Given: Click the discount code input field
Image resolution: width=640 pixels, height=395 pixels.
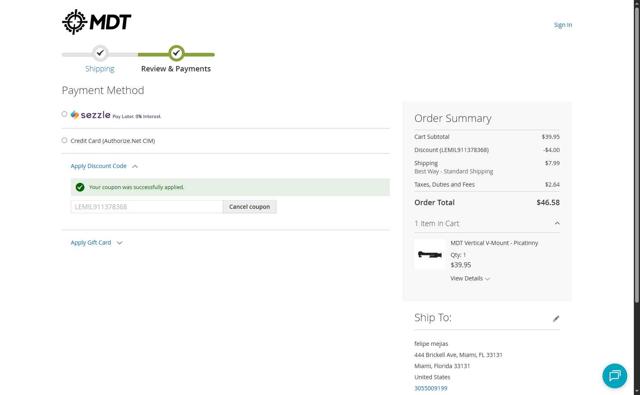Looking at the screenshot, I should point(147,206).
